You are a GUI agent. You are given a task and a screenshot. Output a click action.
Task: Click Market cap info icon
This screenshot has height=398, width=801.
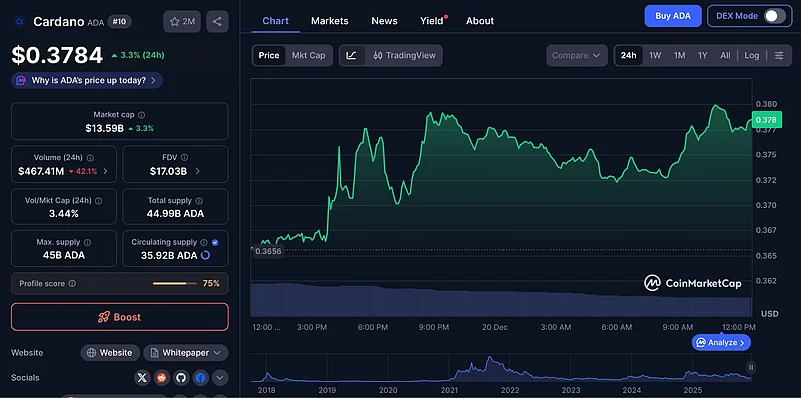[x=142, y=115]
